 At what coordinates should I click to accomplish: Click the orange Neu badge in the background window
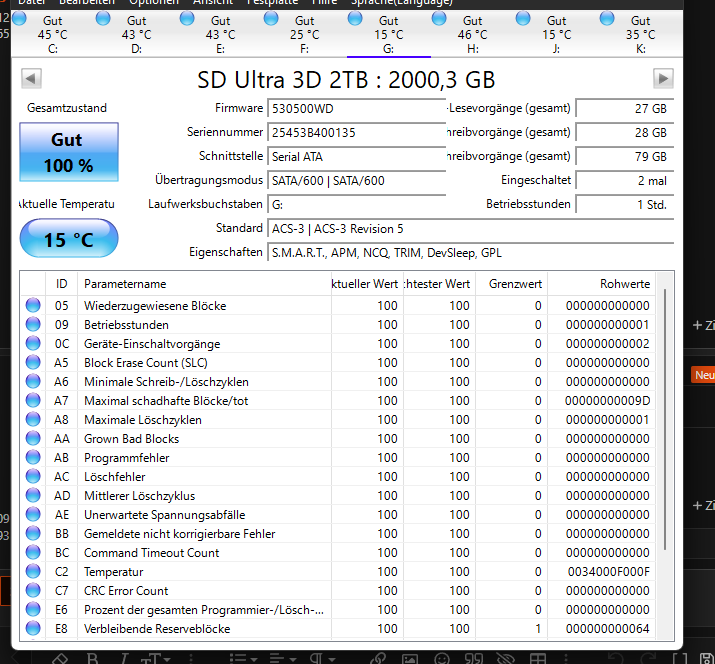[703, 375]
